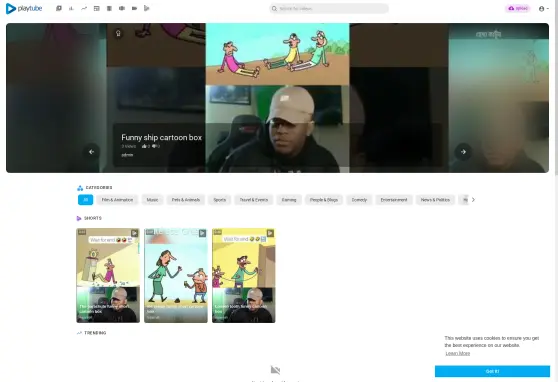Open the shorts icon in top navigation
558x382 pixels.
point(147,8)
